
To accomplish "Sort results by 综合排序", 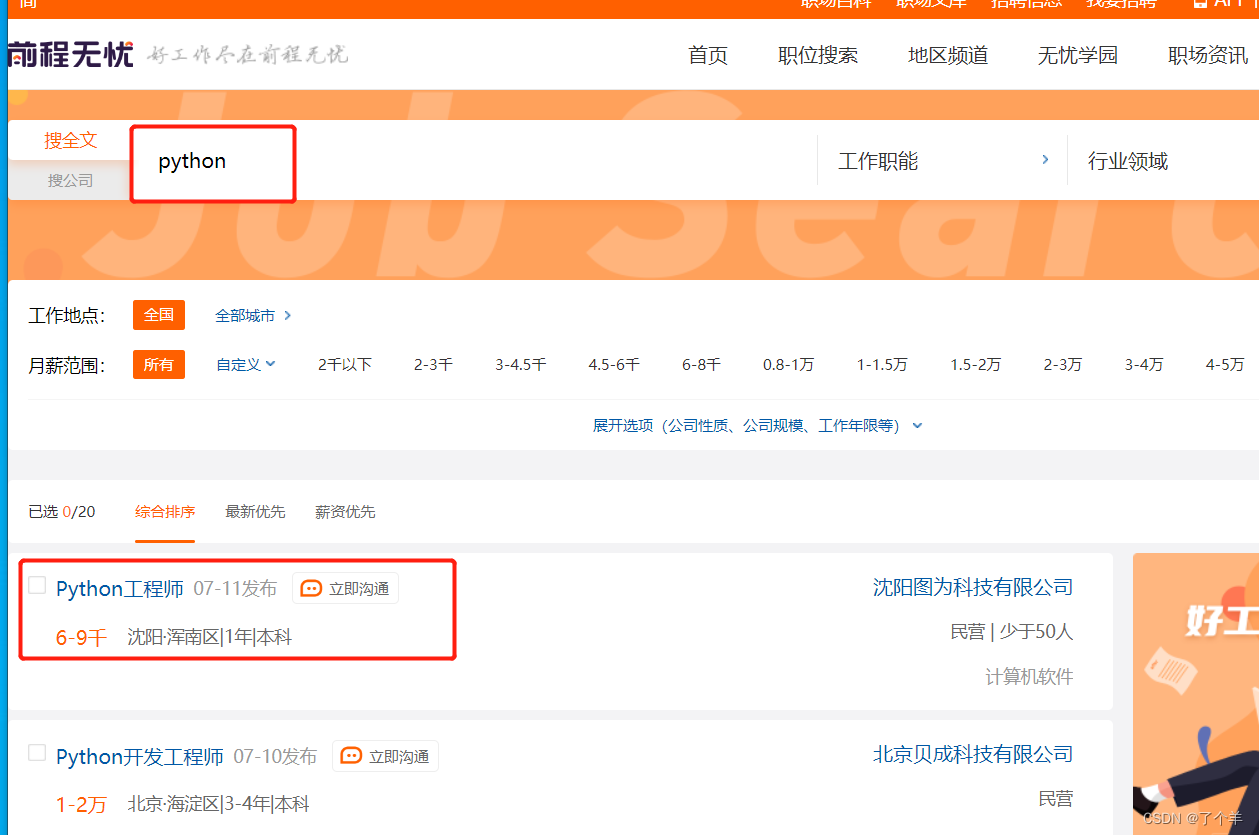I will 165,512.
